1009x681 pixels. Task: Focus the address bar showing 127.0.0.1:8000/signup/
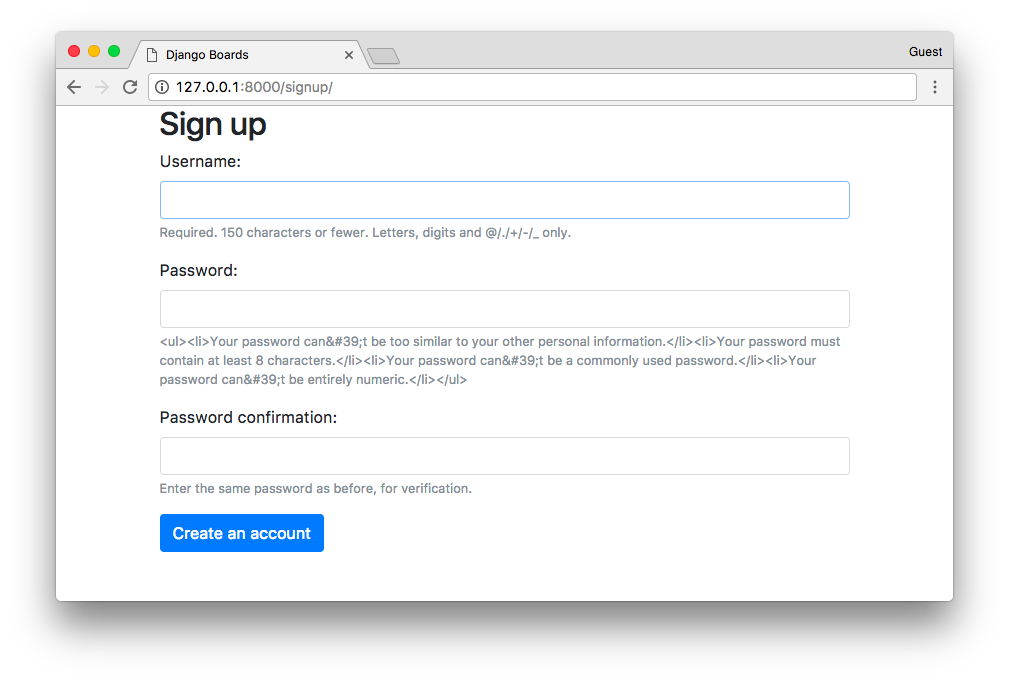(x=532, y=87)
